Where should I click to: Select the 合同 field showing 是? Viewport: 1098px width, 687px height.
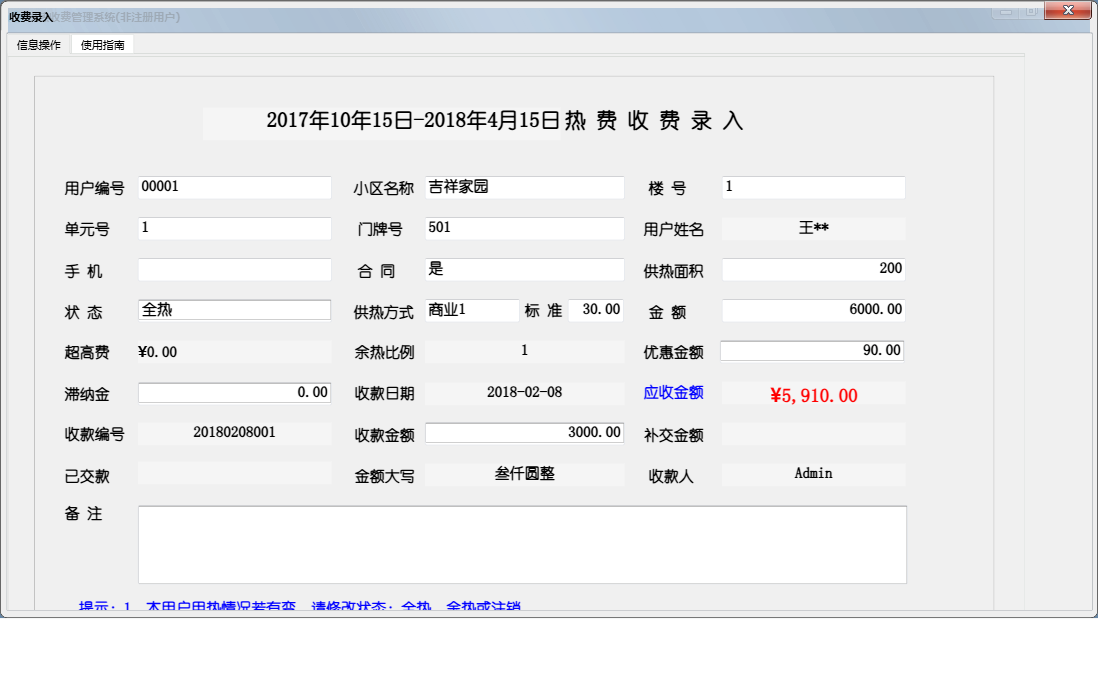click(524, 269)
